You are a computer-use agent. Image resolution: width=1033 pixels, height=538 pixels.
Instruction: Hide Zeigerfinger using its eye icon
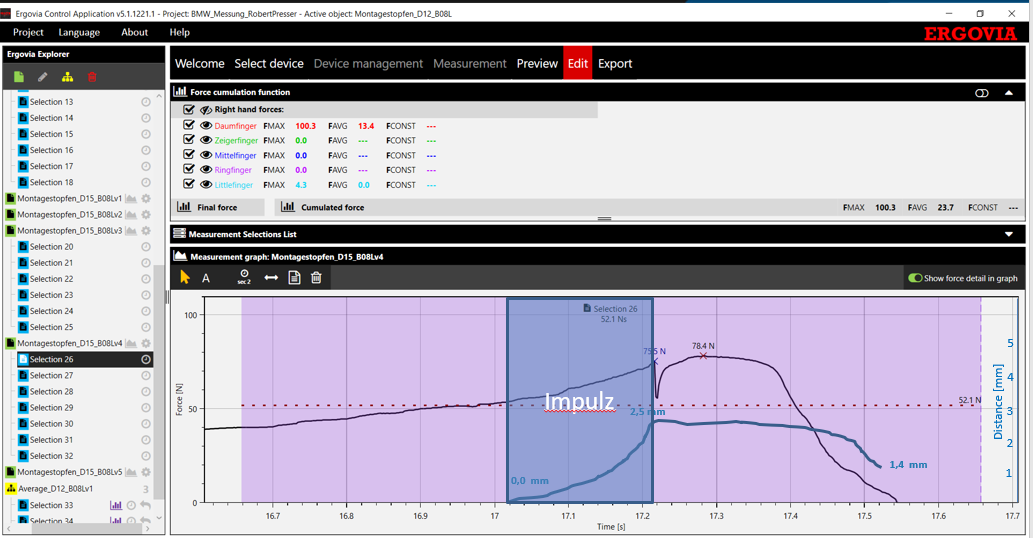(206, 141)
